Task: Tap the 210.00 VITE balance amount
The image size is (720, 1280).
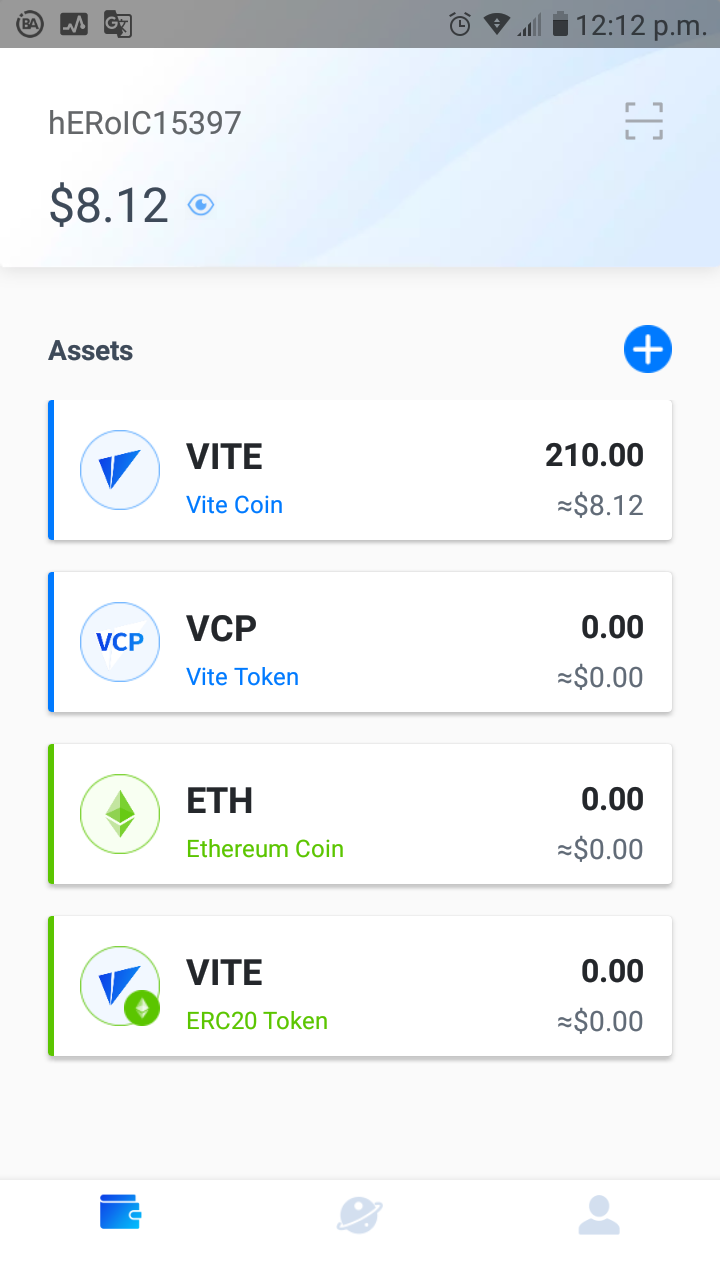Action: tap(594, 456)
